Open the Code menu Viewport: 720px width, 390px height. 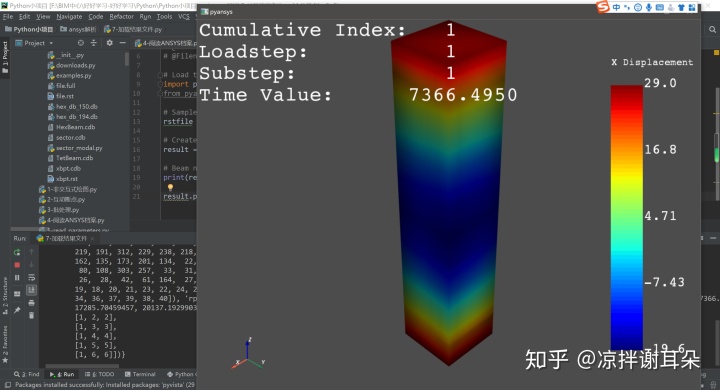pyautogui.click(x=96, y=17)
